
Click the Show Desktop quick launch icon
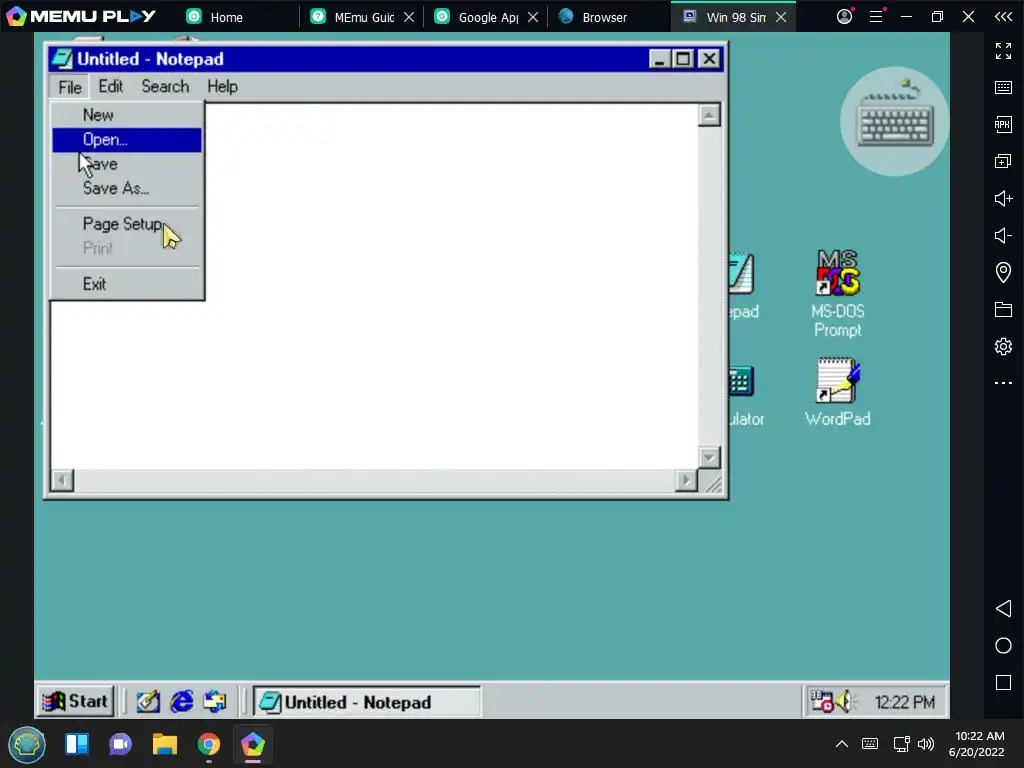click(x=148, y=702)
